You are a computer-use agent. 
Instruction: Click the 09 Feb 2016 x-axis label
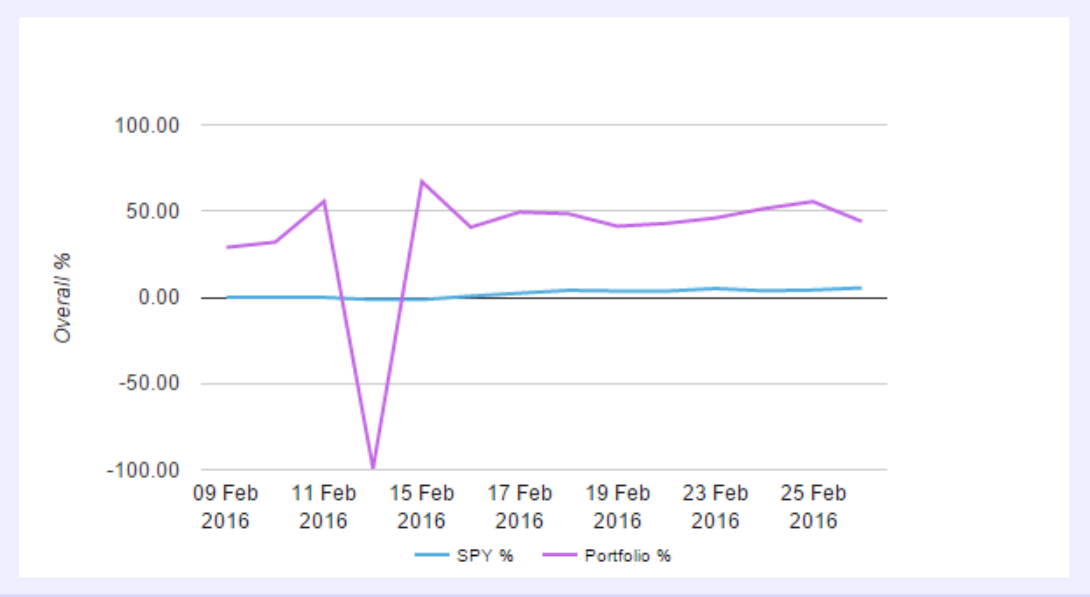pyautogui.click(x=225, y=507)
